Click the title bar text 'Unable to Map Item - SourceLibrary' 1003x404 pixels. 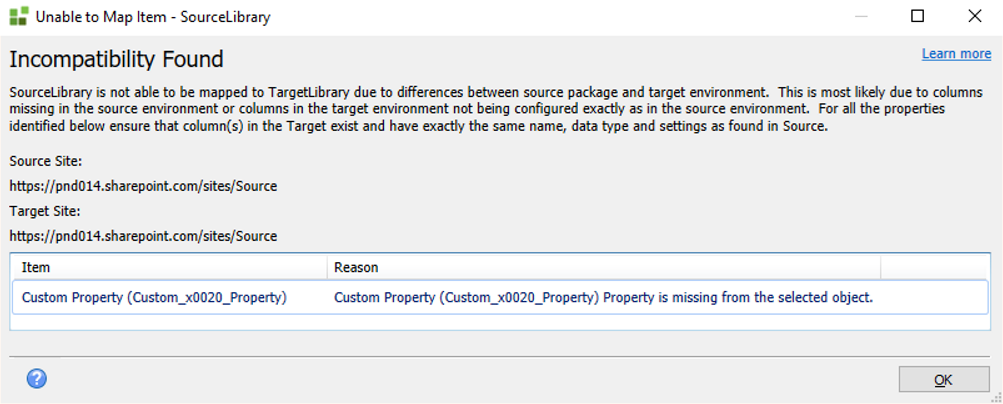[x=153, y=17]
